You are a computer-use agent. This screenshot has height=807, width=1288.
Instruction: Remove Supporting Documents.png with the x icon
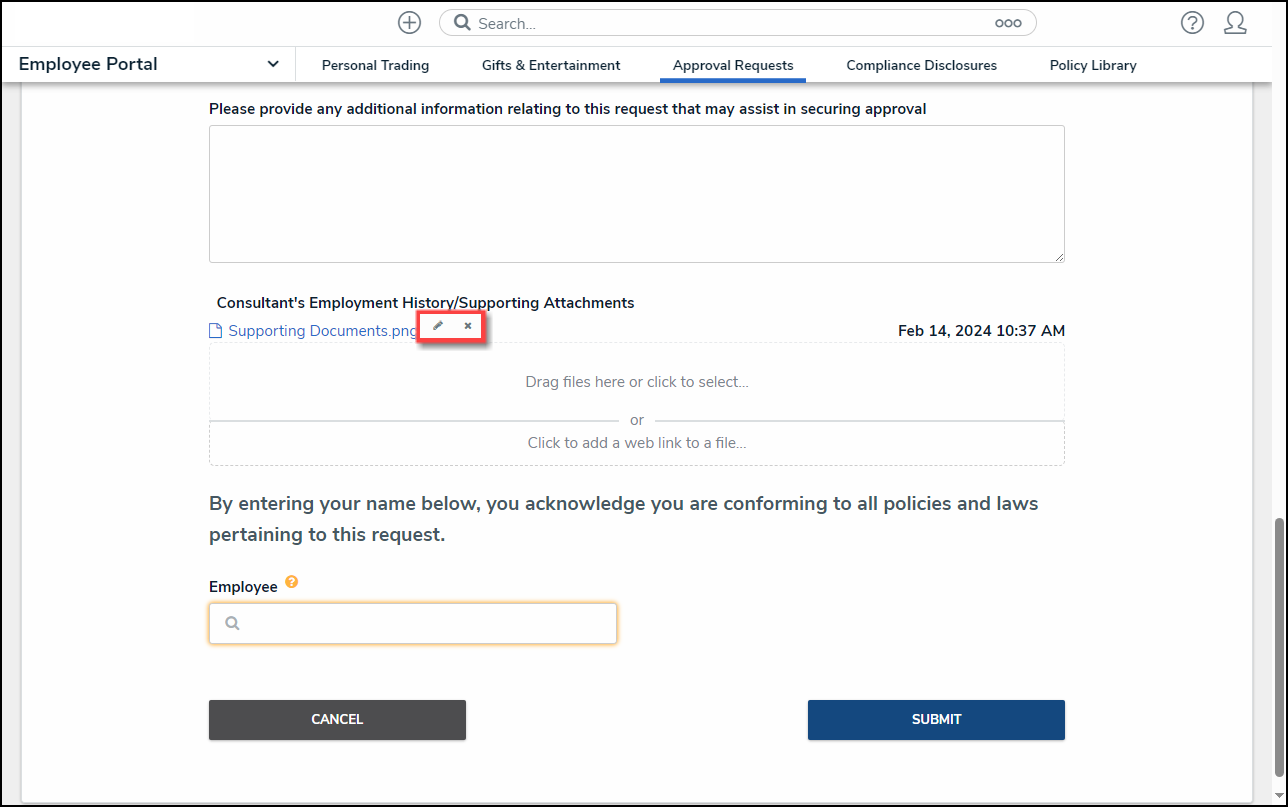[467, 326]
